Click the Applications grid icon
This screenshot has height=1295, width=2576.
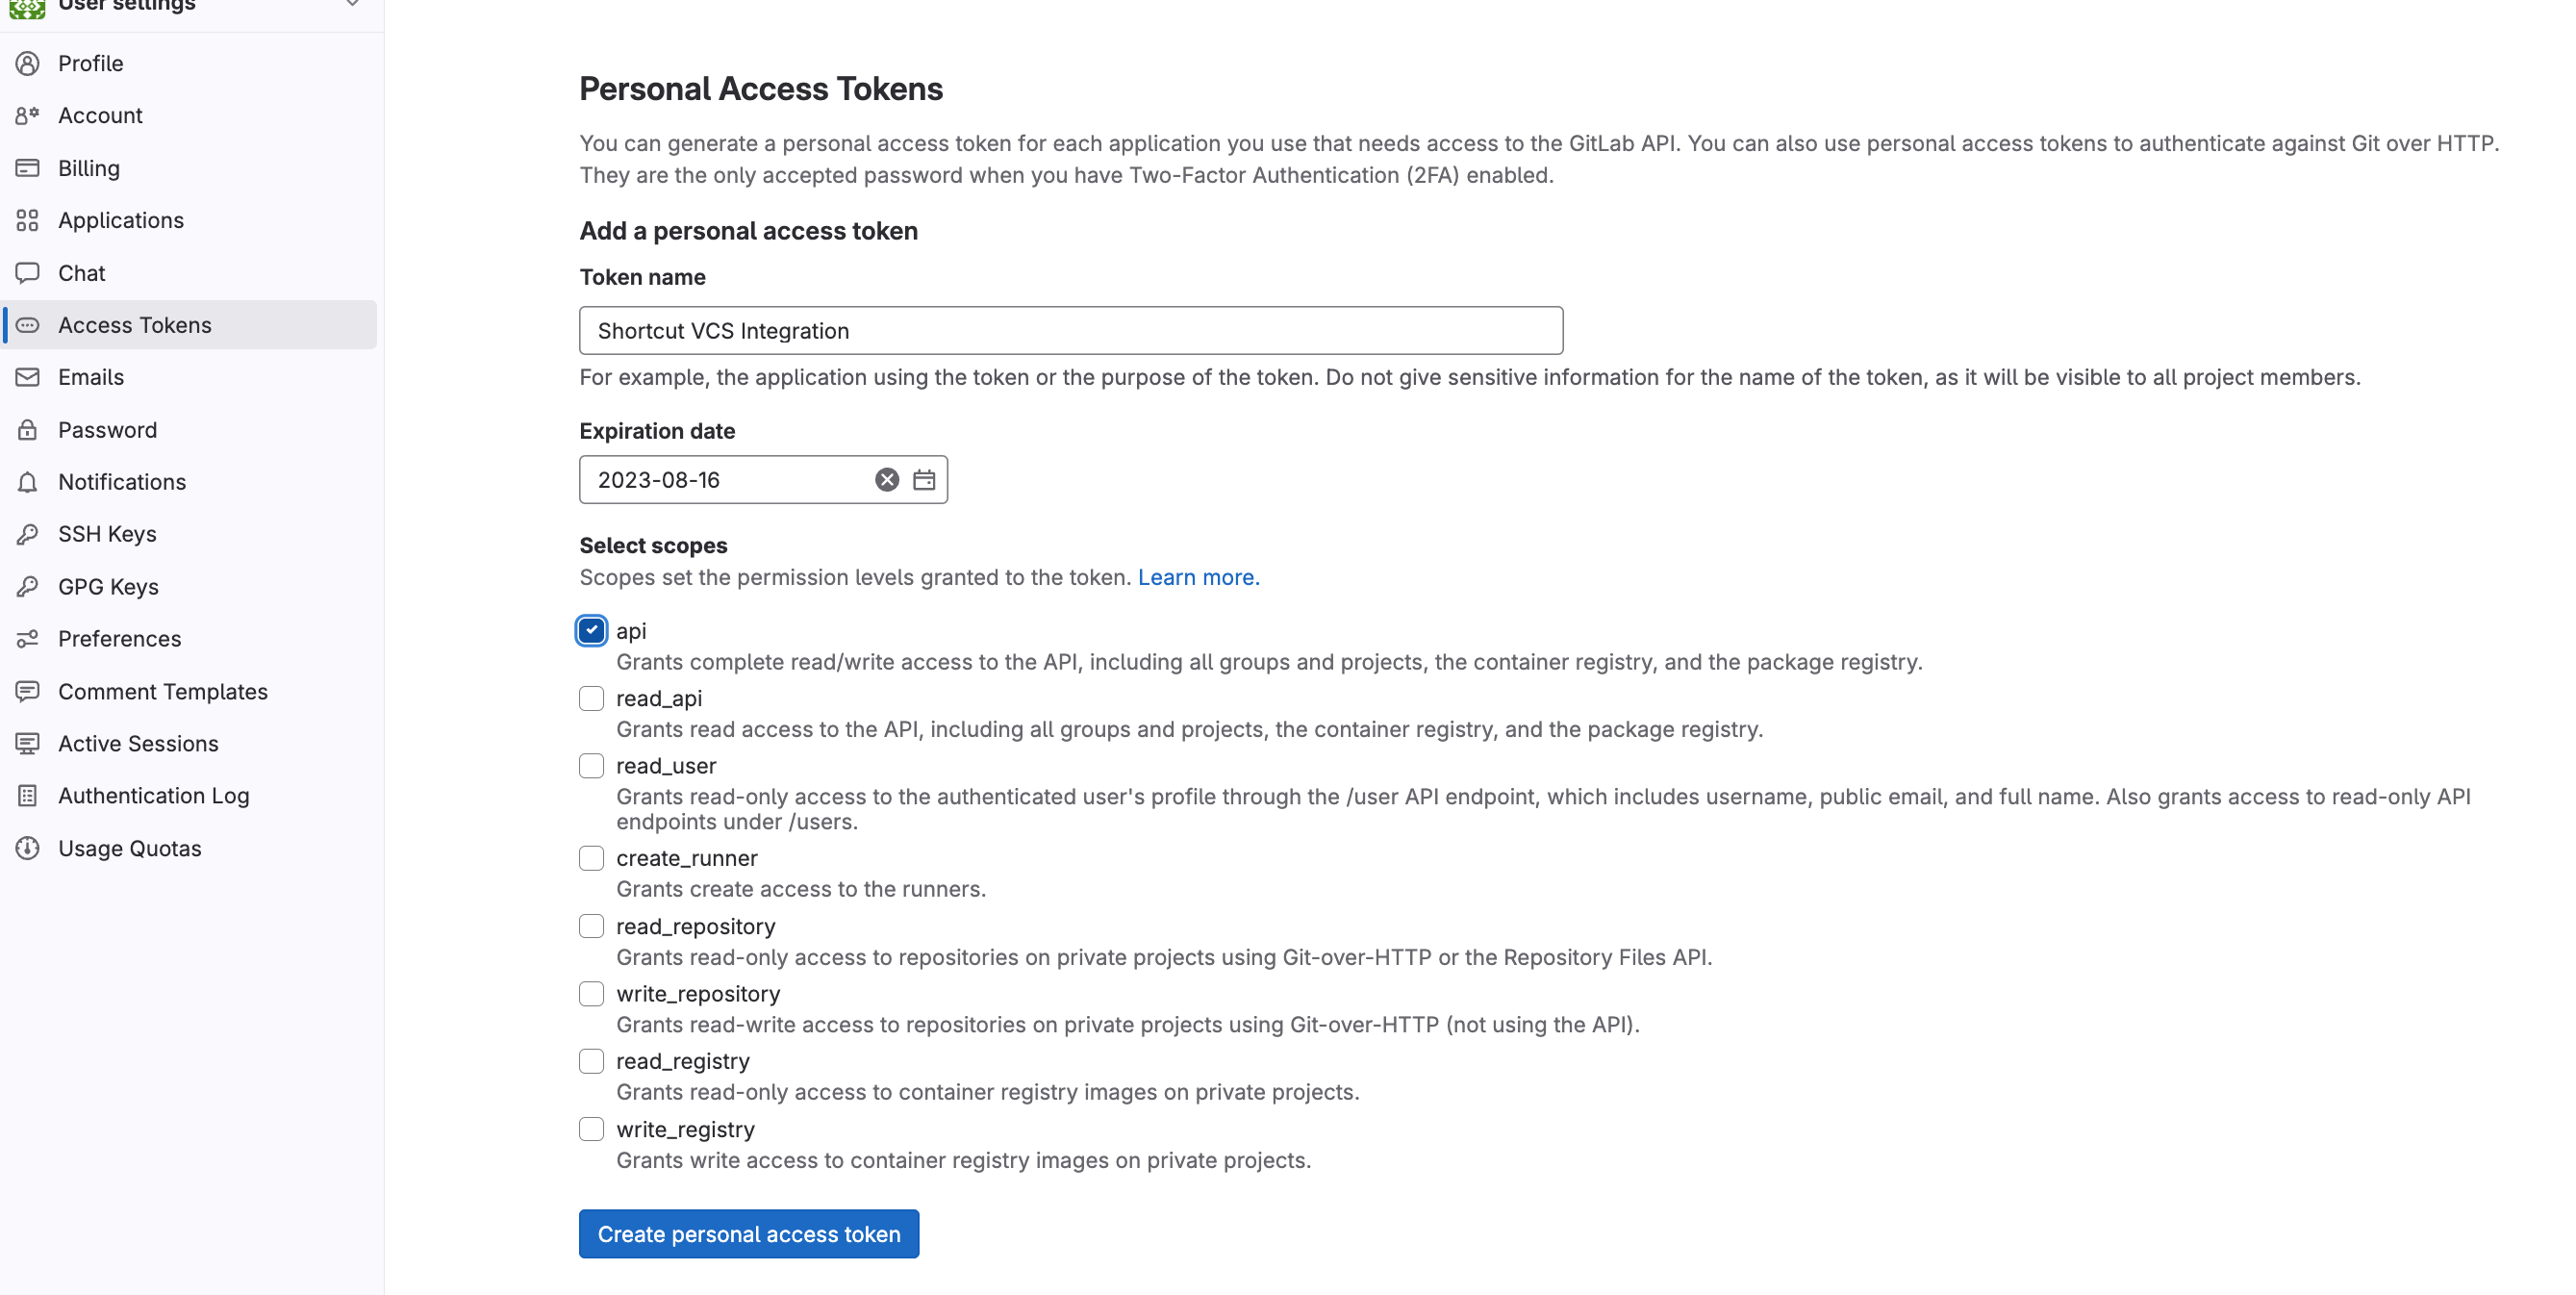click(x=28, y=220)
